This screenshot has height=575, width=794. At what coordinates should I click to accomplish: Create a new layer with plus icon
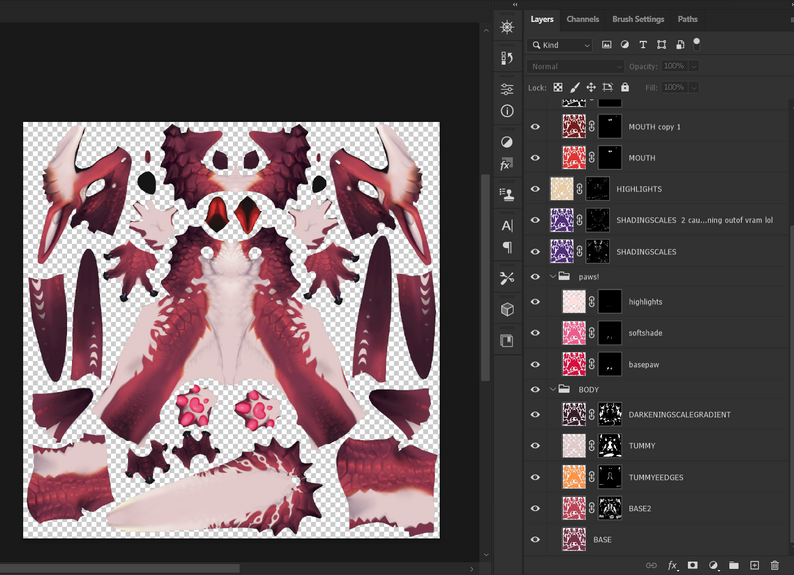pos(755,566)
